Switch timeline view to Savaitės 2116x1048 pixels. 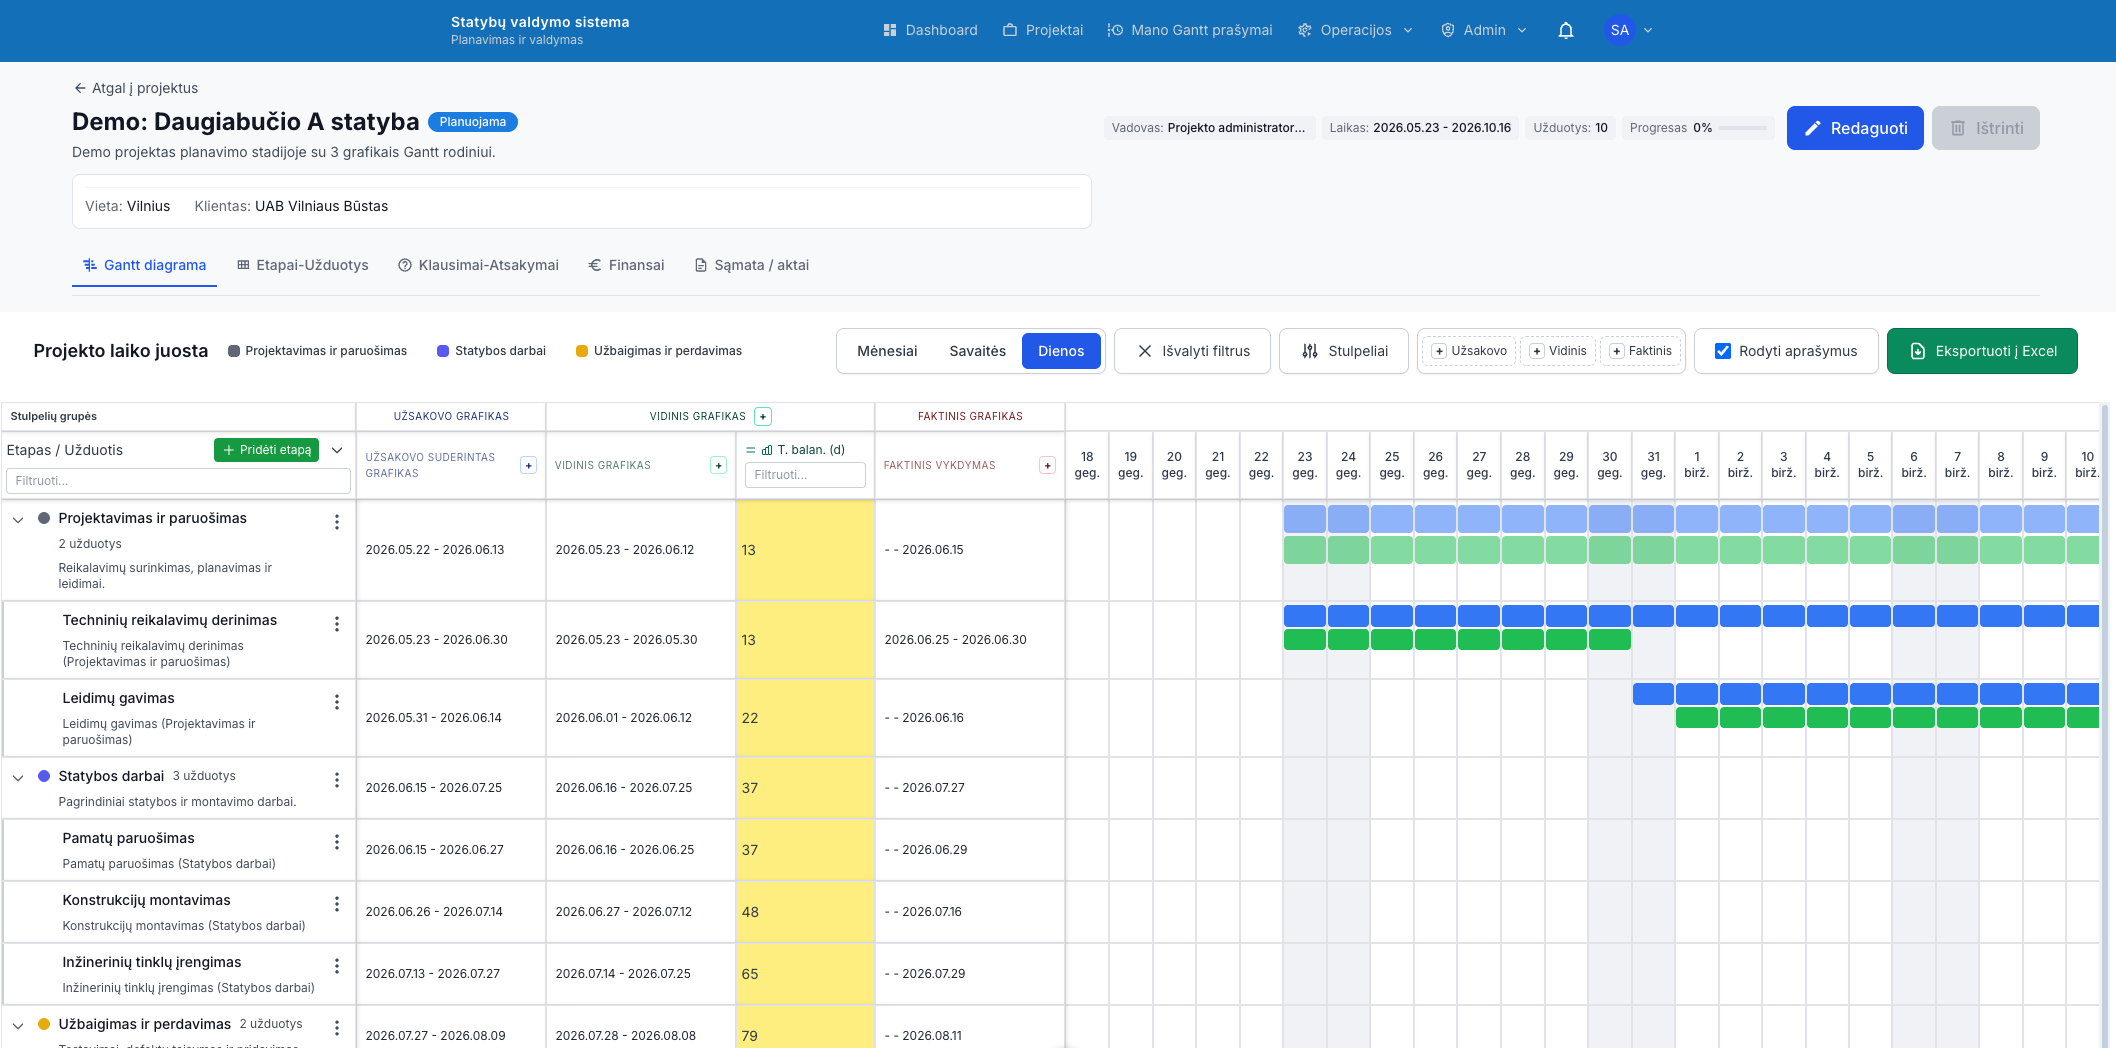(x=977, y=351)
